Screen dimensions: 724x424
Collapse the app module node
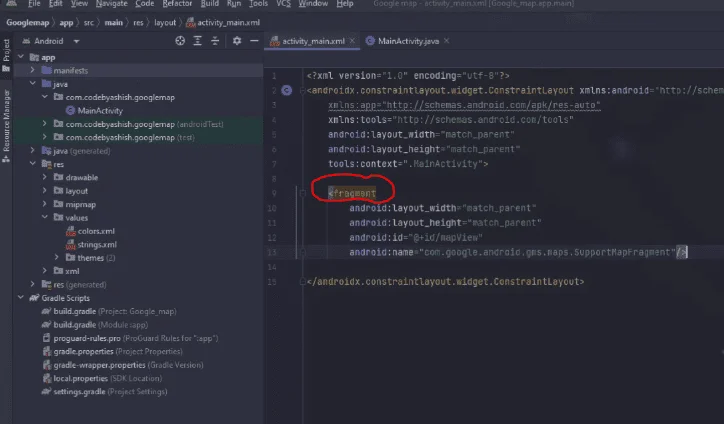[21, 57]
